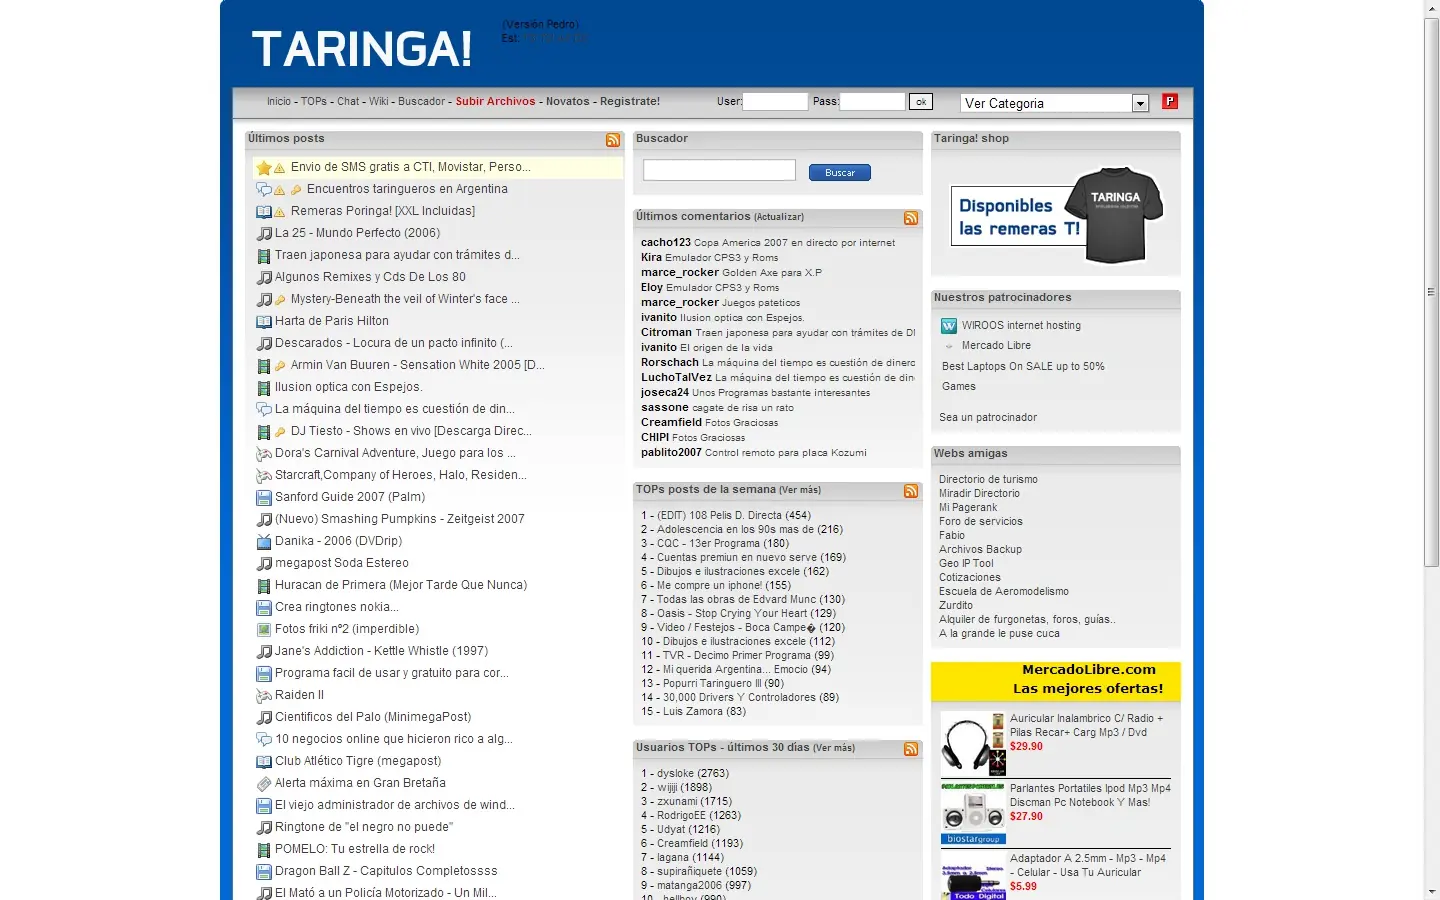Open the TOPs menu item
This screenshot has height=900, width=1440.
point(314,102)
